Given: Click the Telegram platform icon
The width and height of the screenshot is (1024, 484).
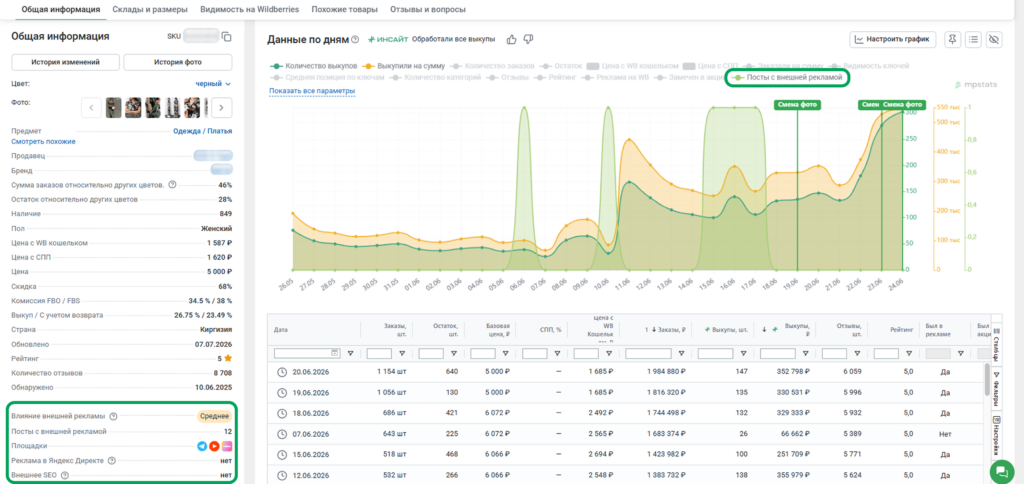Looking at the screenshot, I should point(202,446).
